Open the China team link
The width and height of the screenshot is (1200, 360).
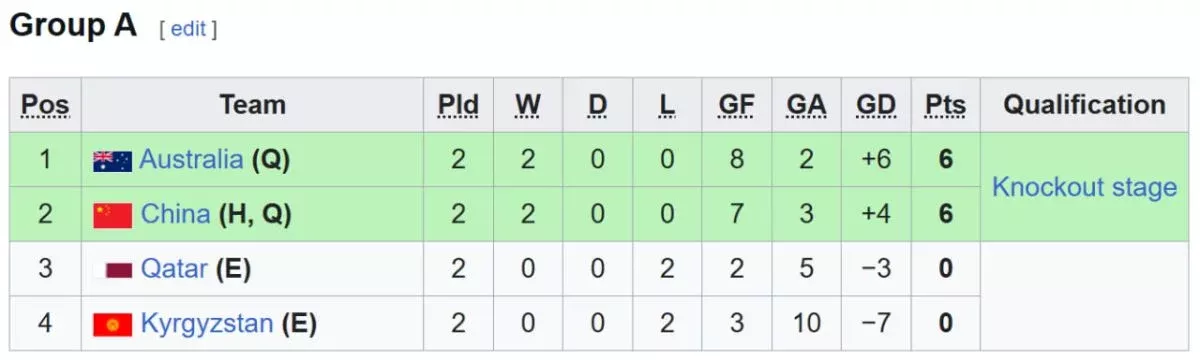click(x=176, y=214)
